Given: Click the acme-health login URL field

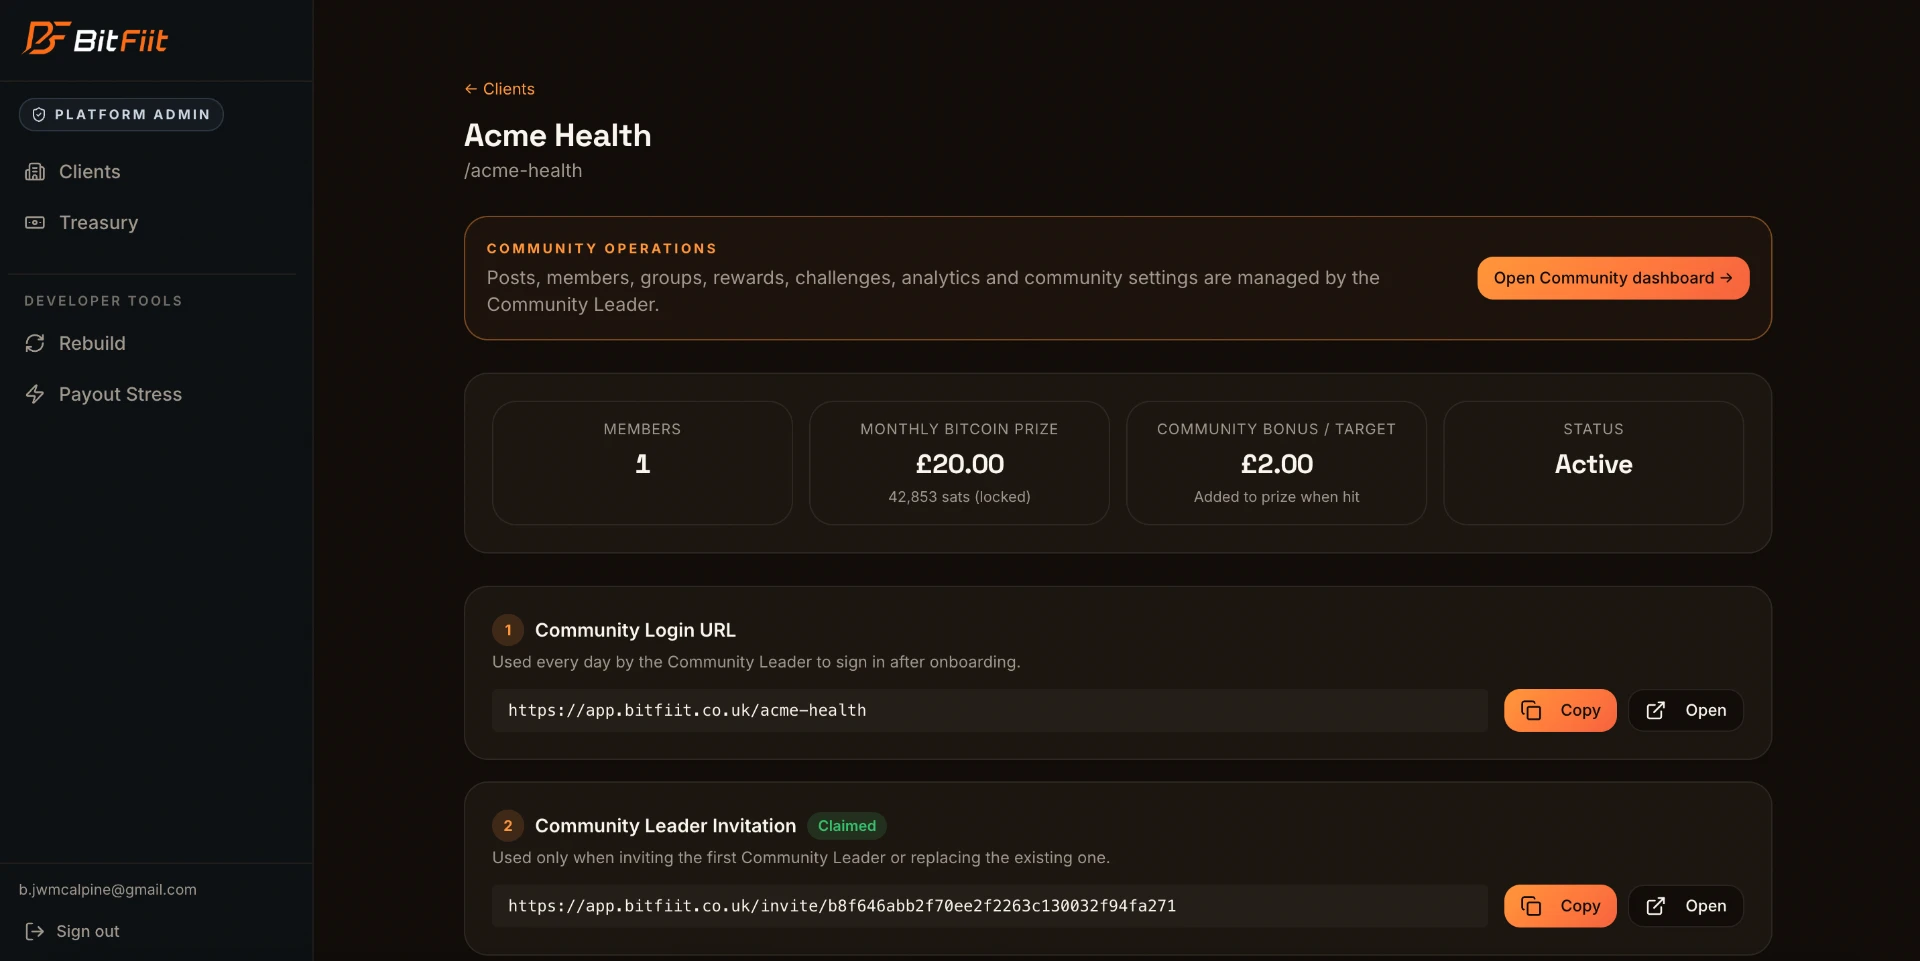Looking at the screenshot, I should (990, 711).
